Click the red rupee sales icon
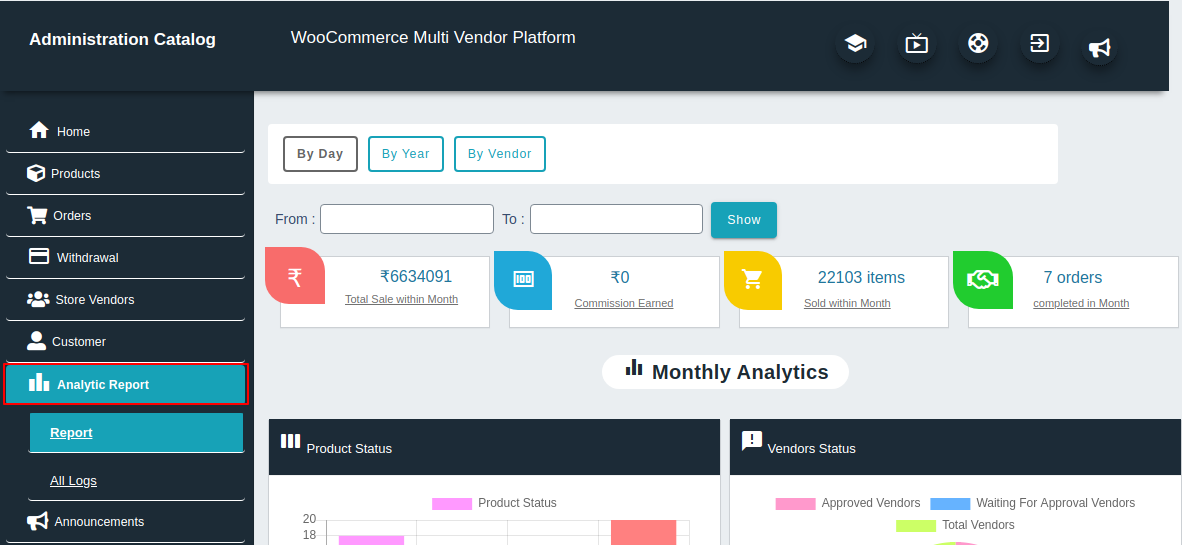 point(295,277)
